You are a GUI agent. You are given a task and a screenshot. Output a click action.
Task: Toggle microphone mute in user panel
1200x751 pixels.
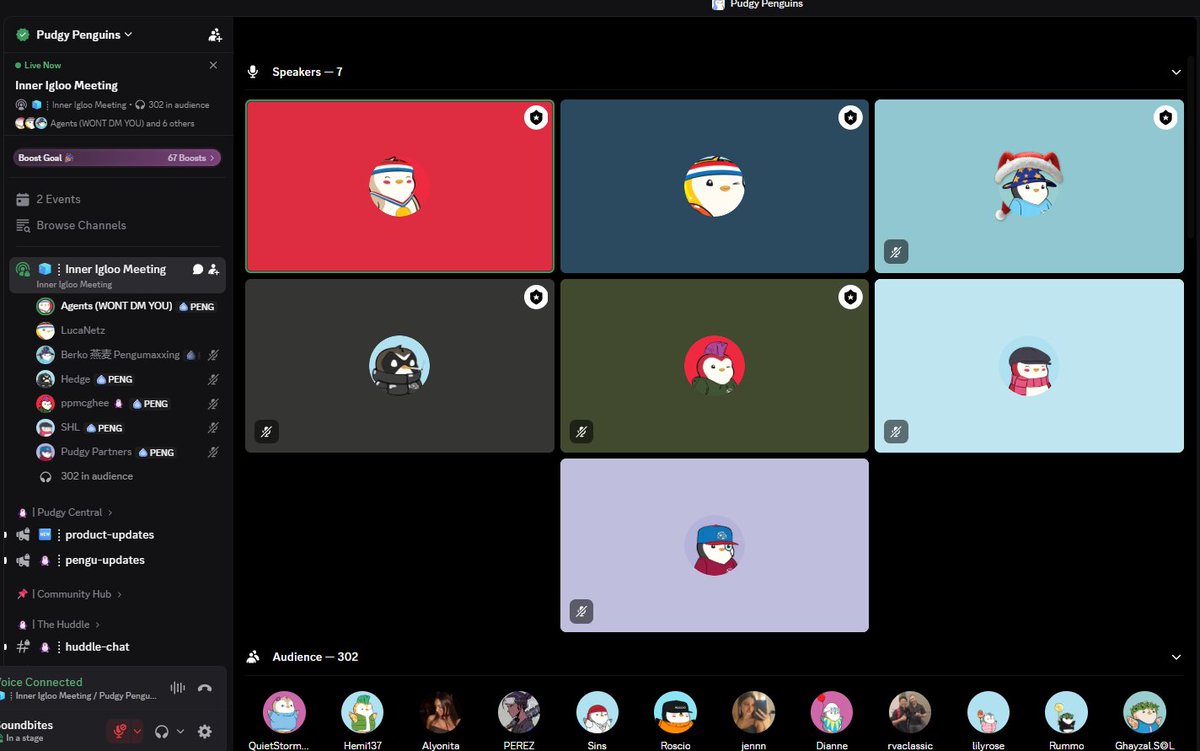[119, 732]
